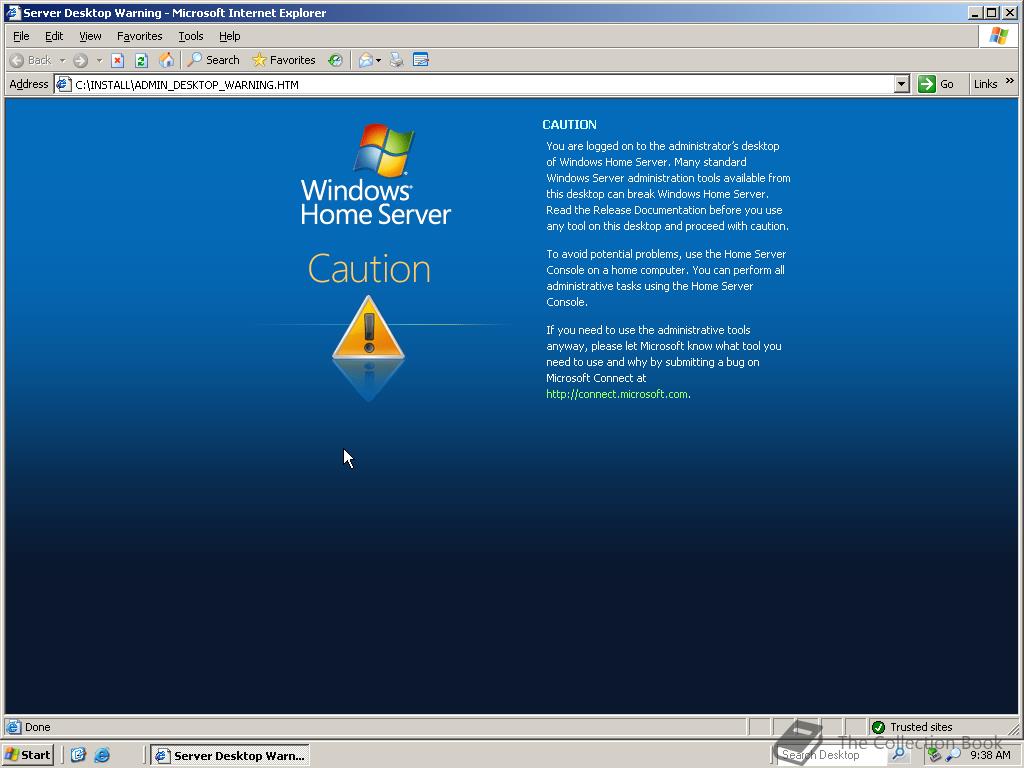Click the Go button next to the address bar
This screenshot has width=1024, height=768.
[936, 84]
